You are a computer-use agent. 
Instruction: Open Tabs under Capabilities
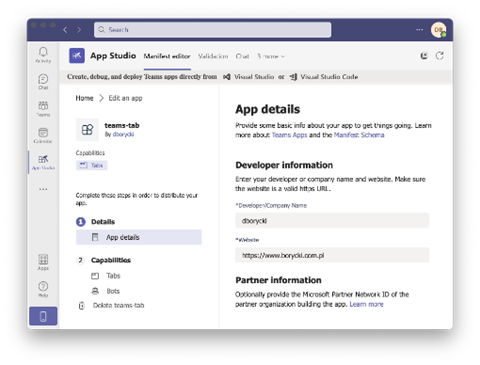click(113, 276)
